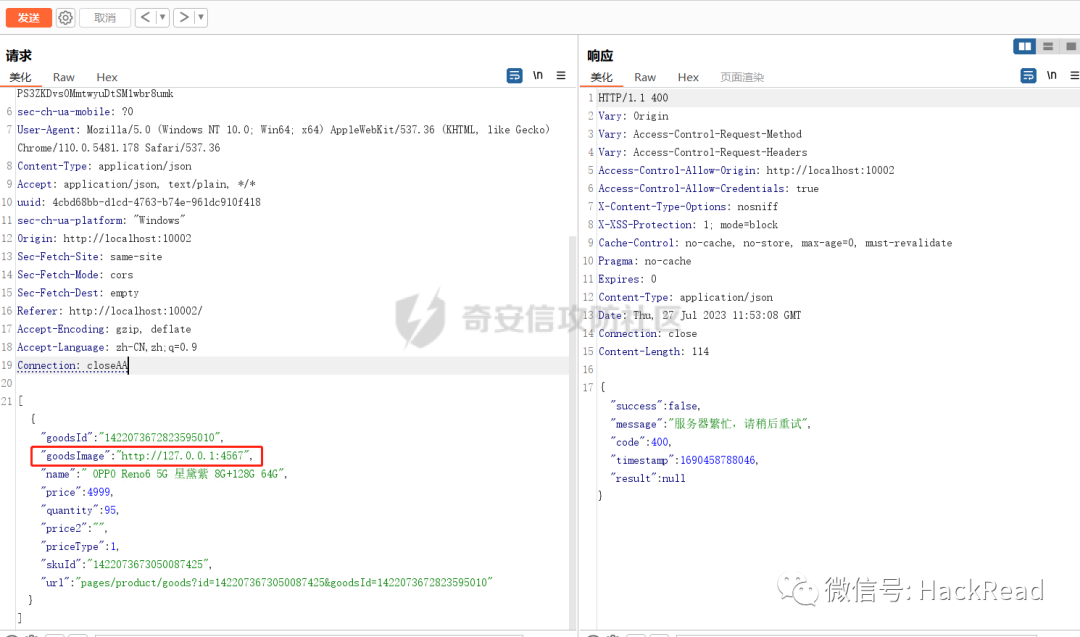The height and width of the screenshot is (637, 1080).
Task: Select the request 美化 tab
Action: (21, 77)
